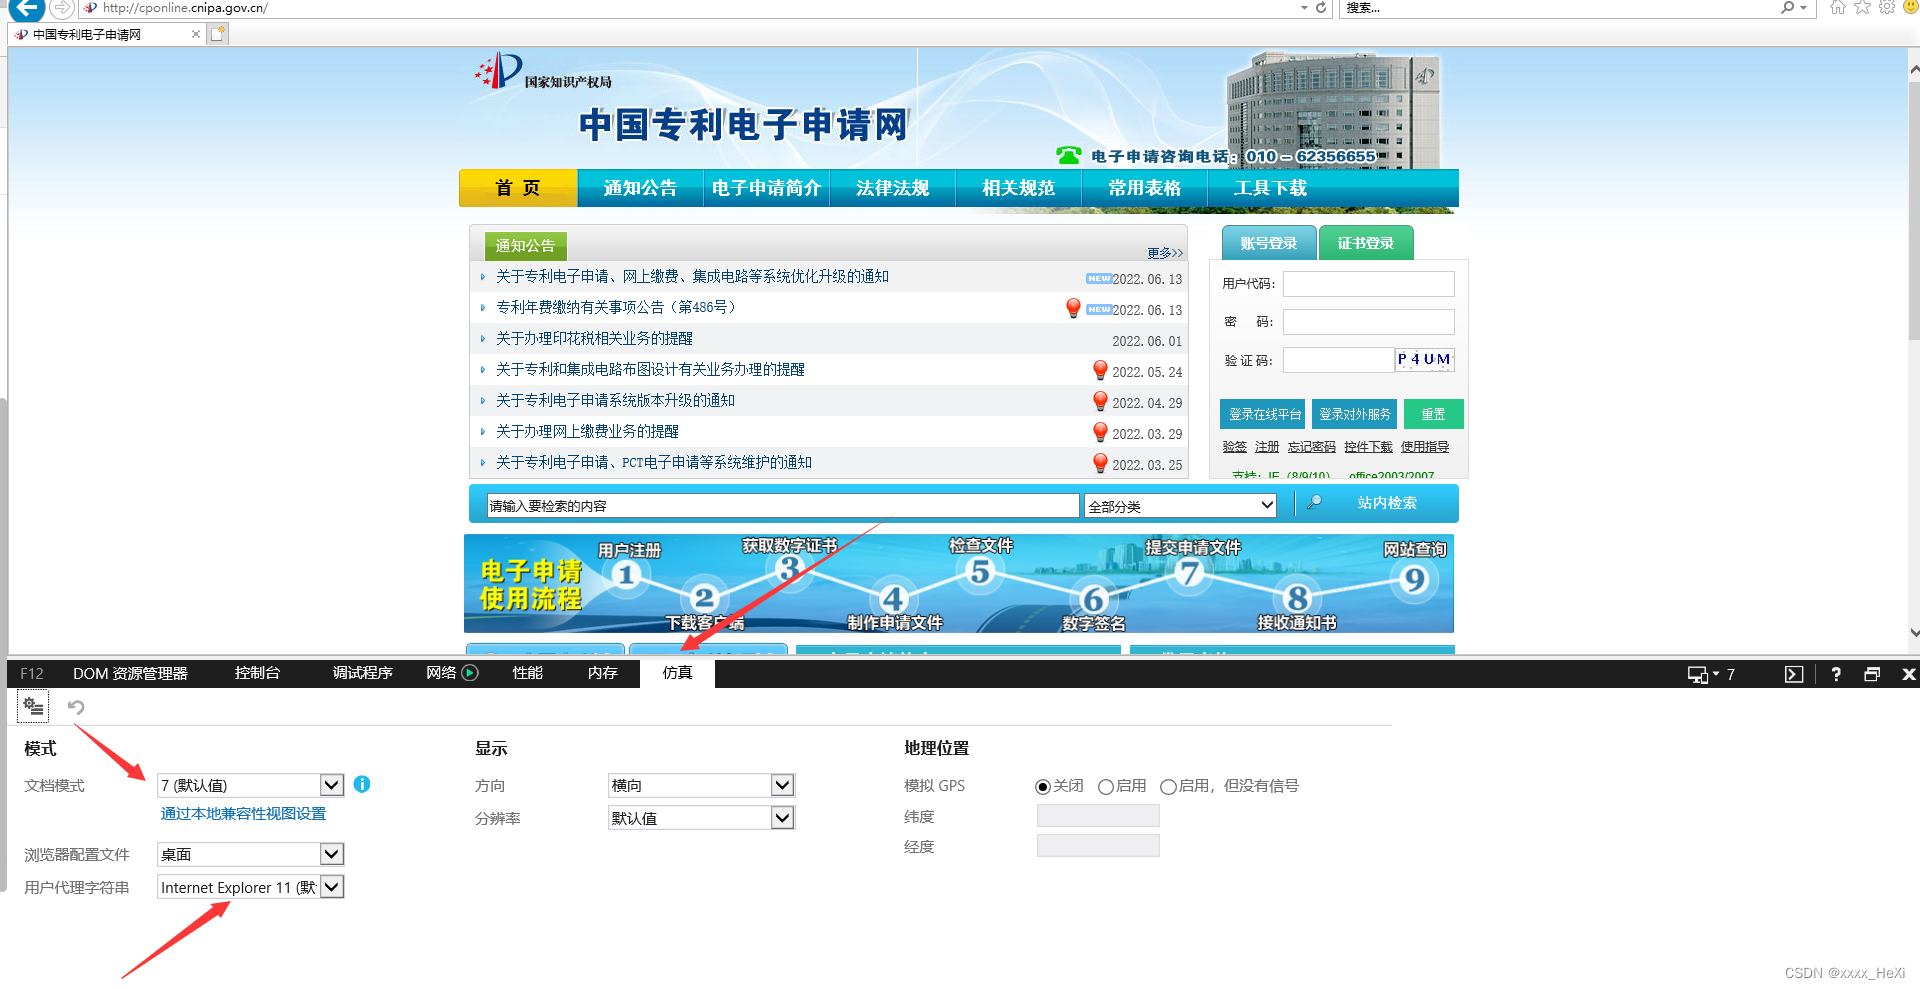Screen dimensions: 1920x989
Task: Open the 工具下载 navigation menu item
Action: pos(1270,188)
